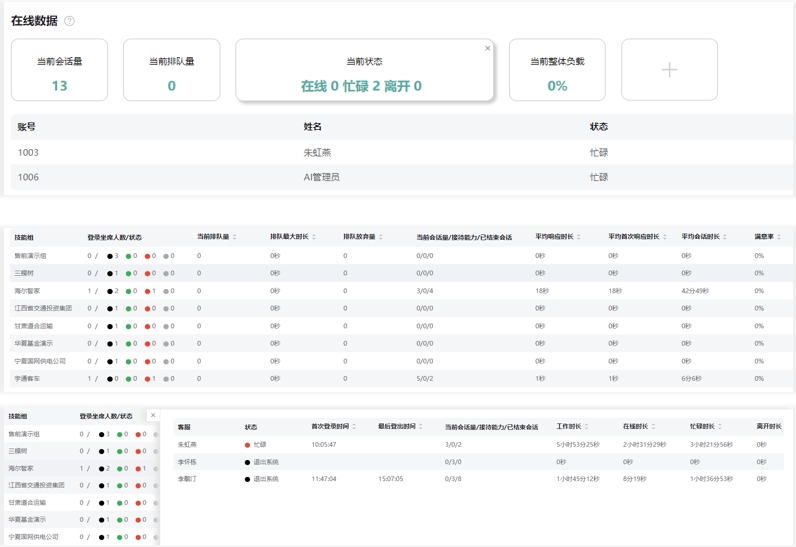Screen dimensions: 796x547
Task: Sort by 排队最大时长 column
Action: tap(314, 237)
